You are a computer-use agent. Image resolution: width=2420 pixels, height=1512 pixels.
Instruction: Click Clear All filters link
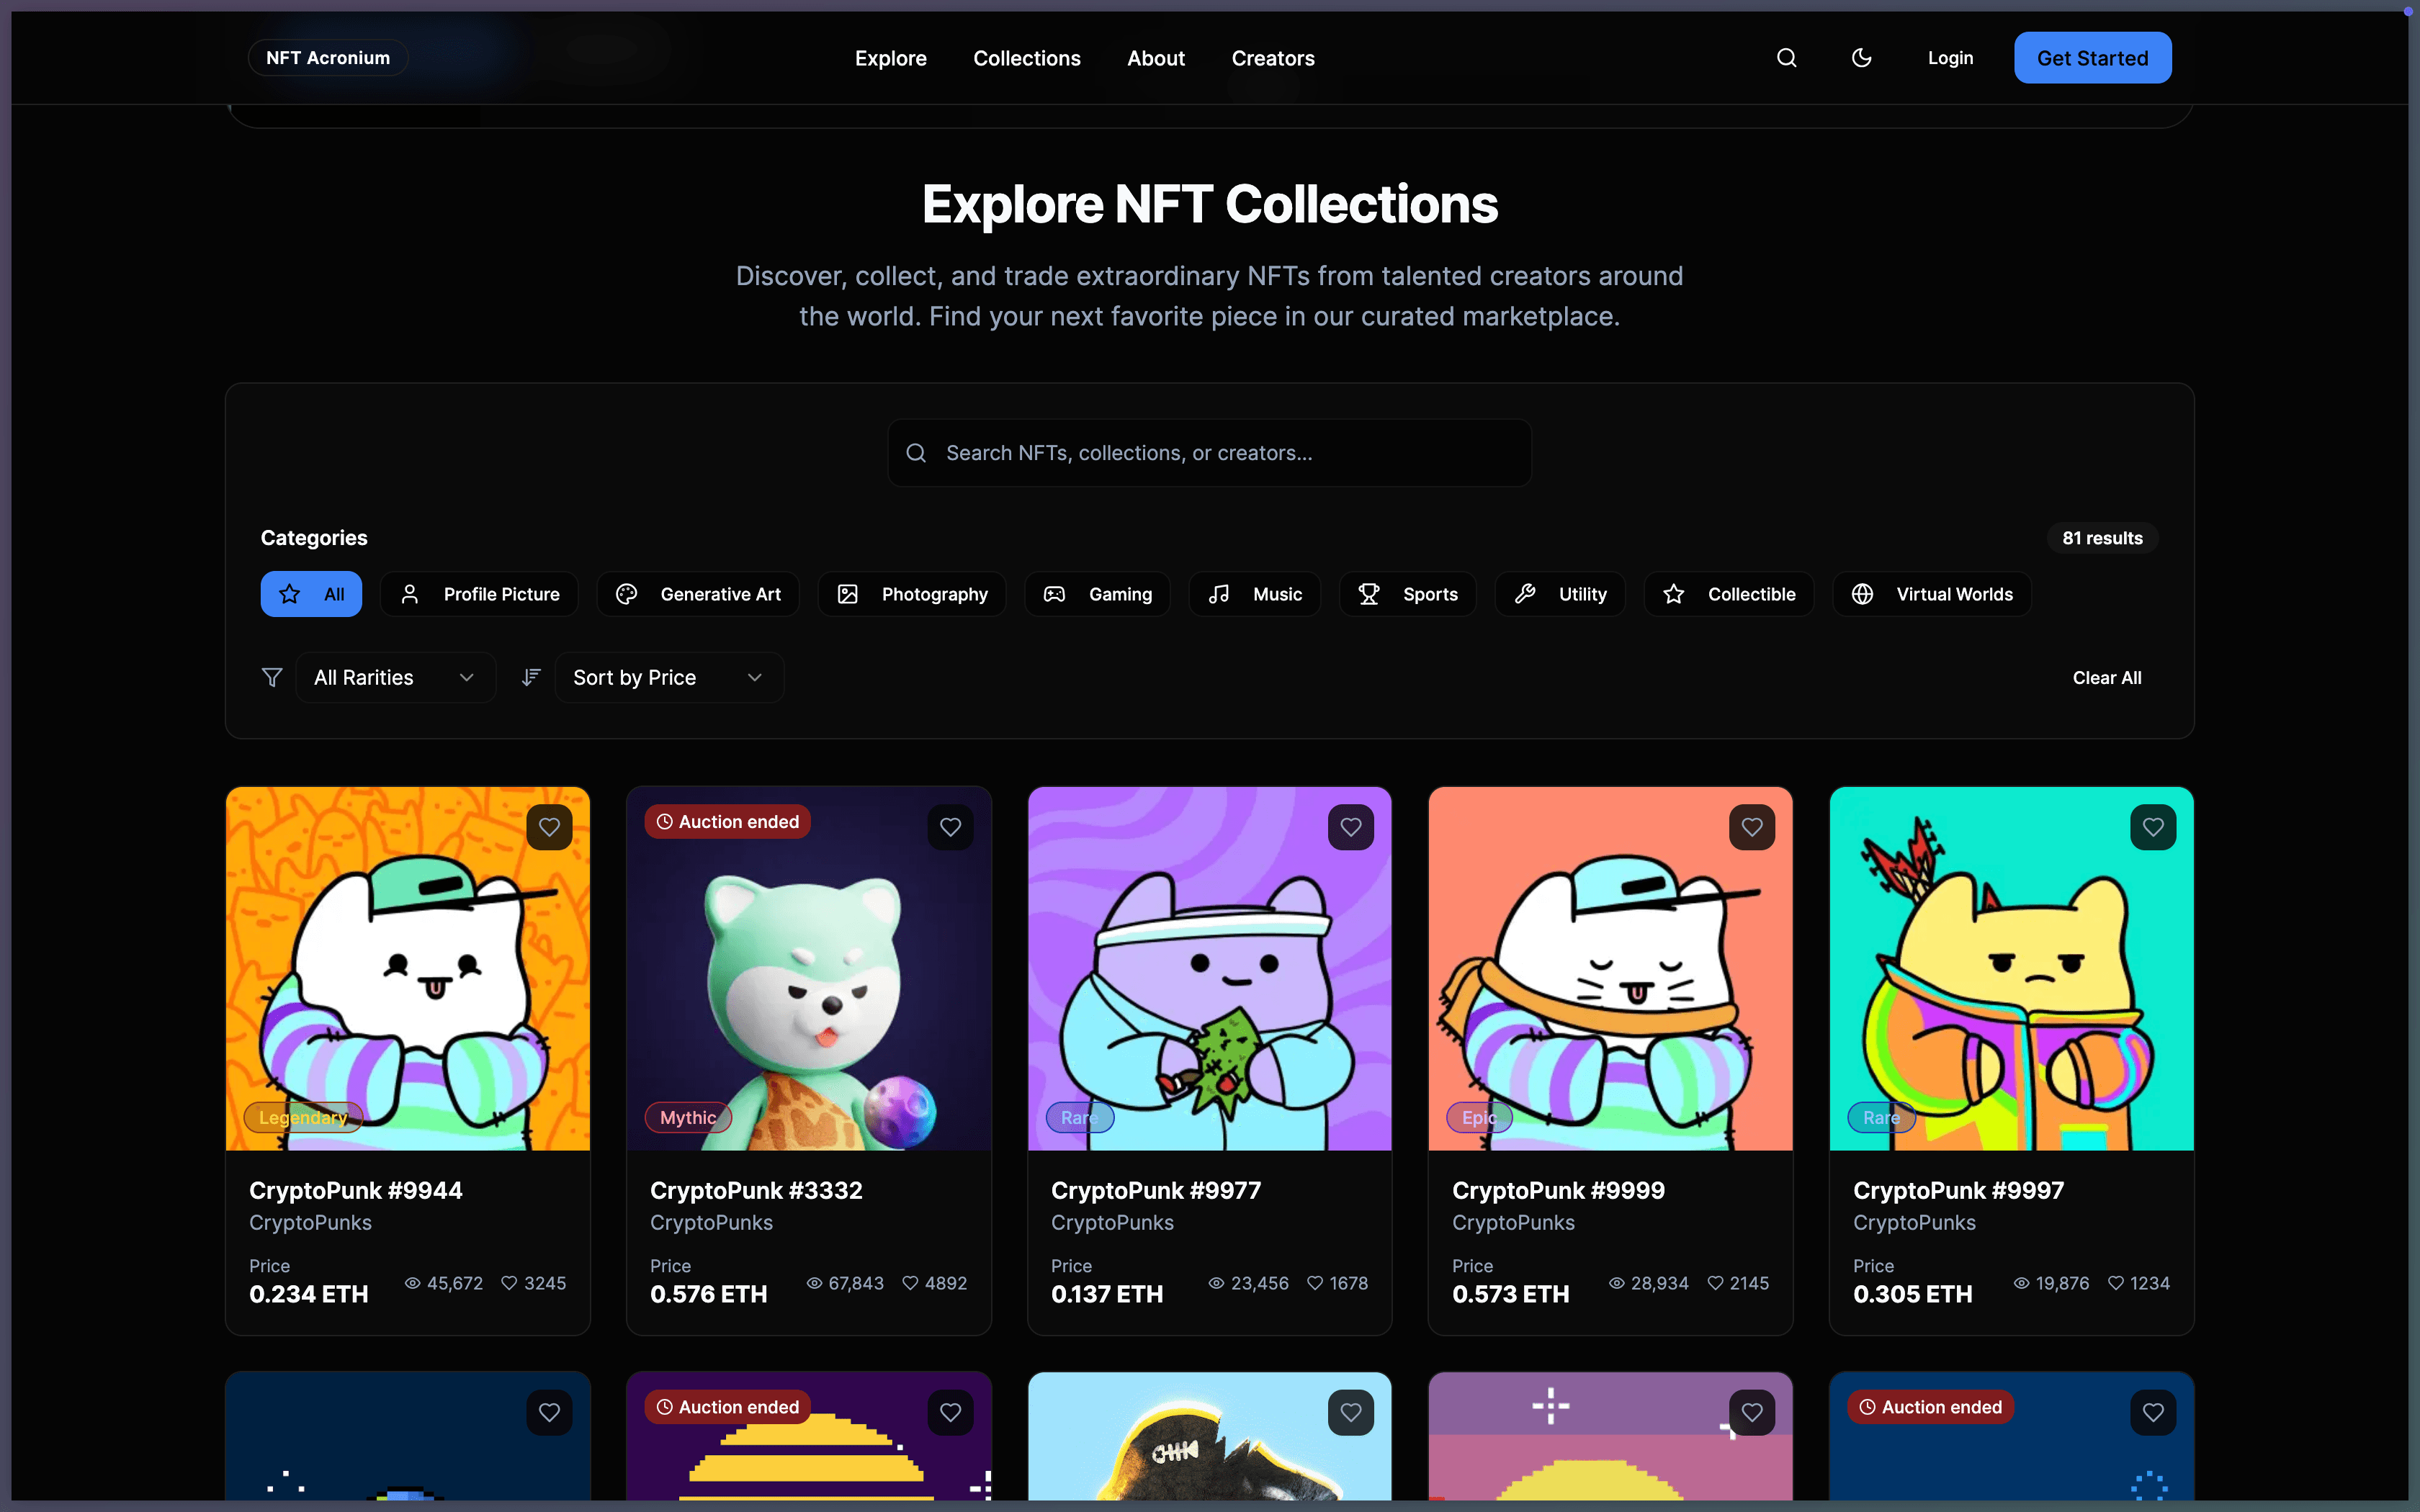2106,678
